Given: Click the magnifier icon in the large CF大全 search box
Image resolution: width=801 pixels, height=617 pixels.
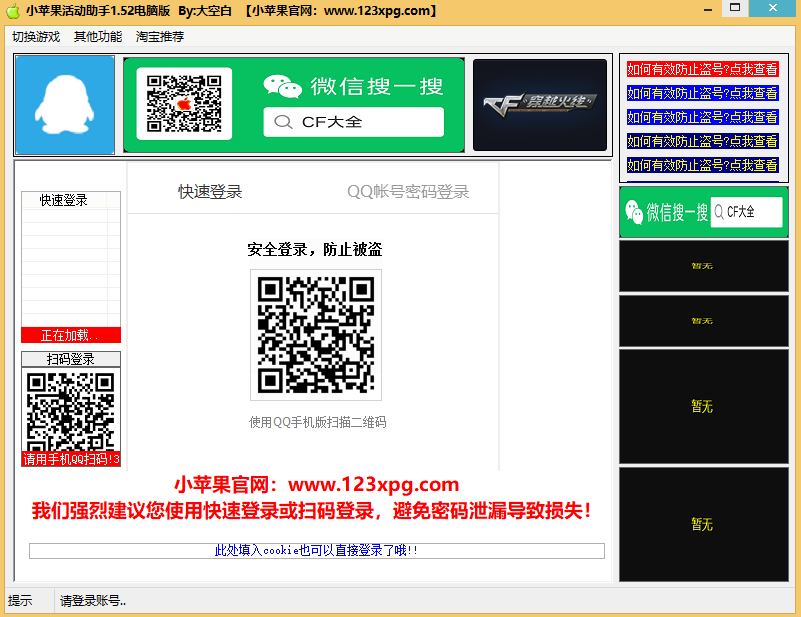Looking at the screenshot, I should point(283,122).
